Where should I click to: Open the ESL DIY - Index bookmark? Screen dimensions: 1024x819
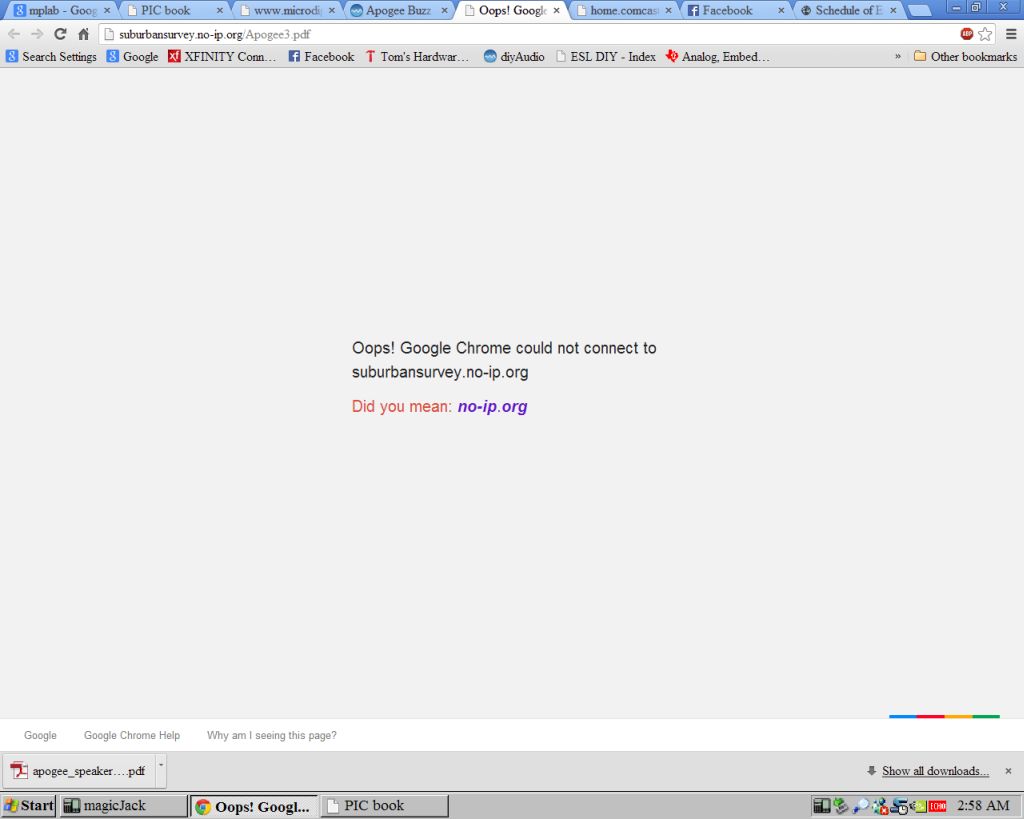click(606, 57)
